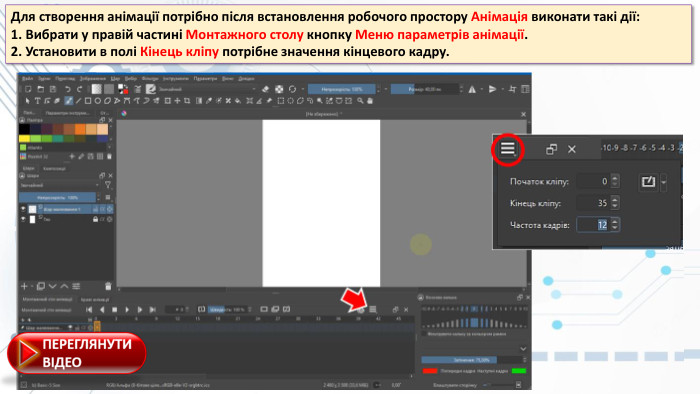Toggle wrap-around mode icon
Screen dimensions: 700x394
(512, 89)
